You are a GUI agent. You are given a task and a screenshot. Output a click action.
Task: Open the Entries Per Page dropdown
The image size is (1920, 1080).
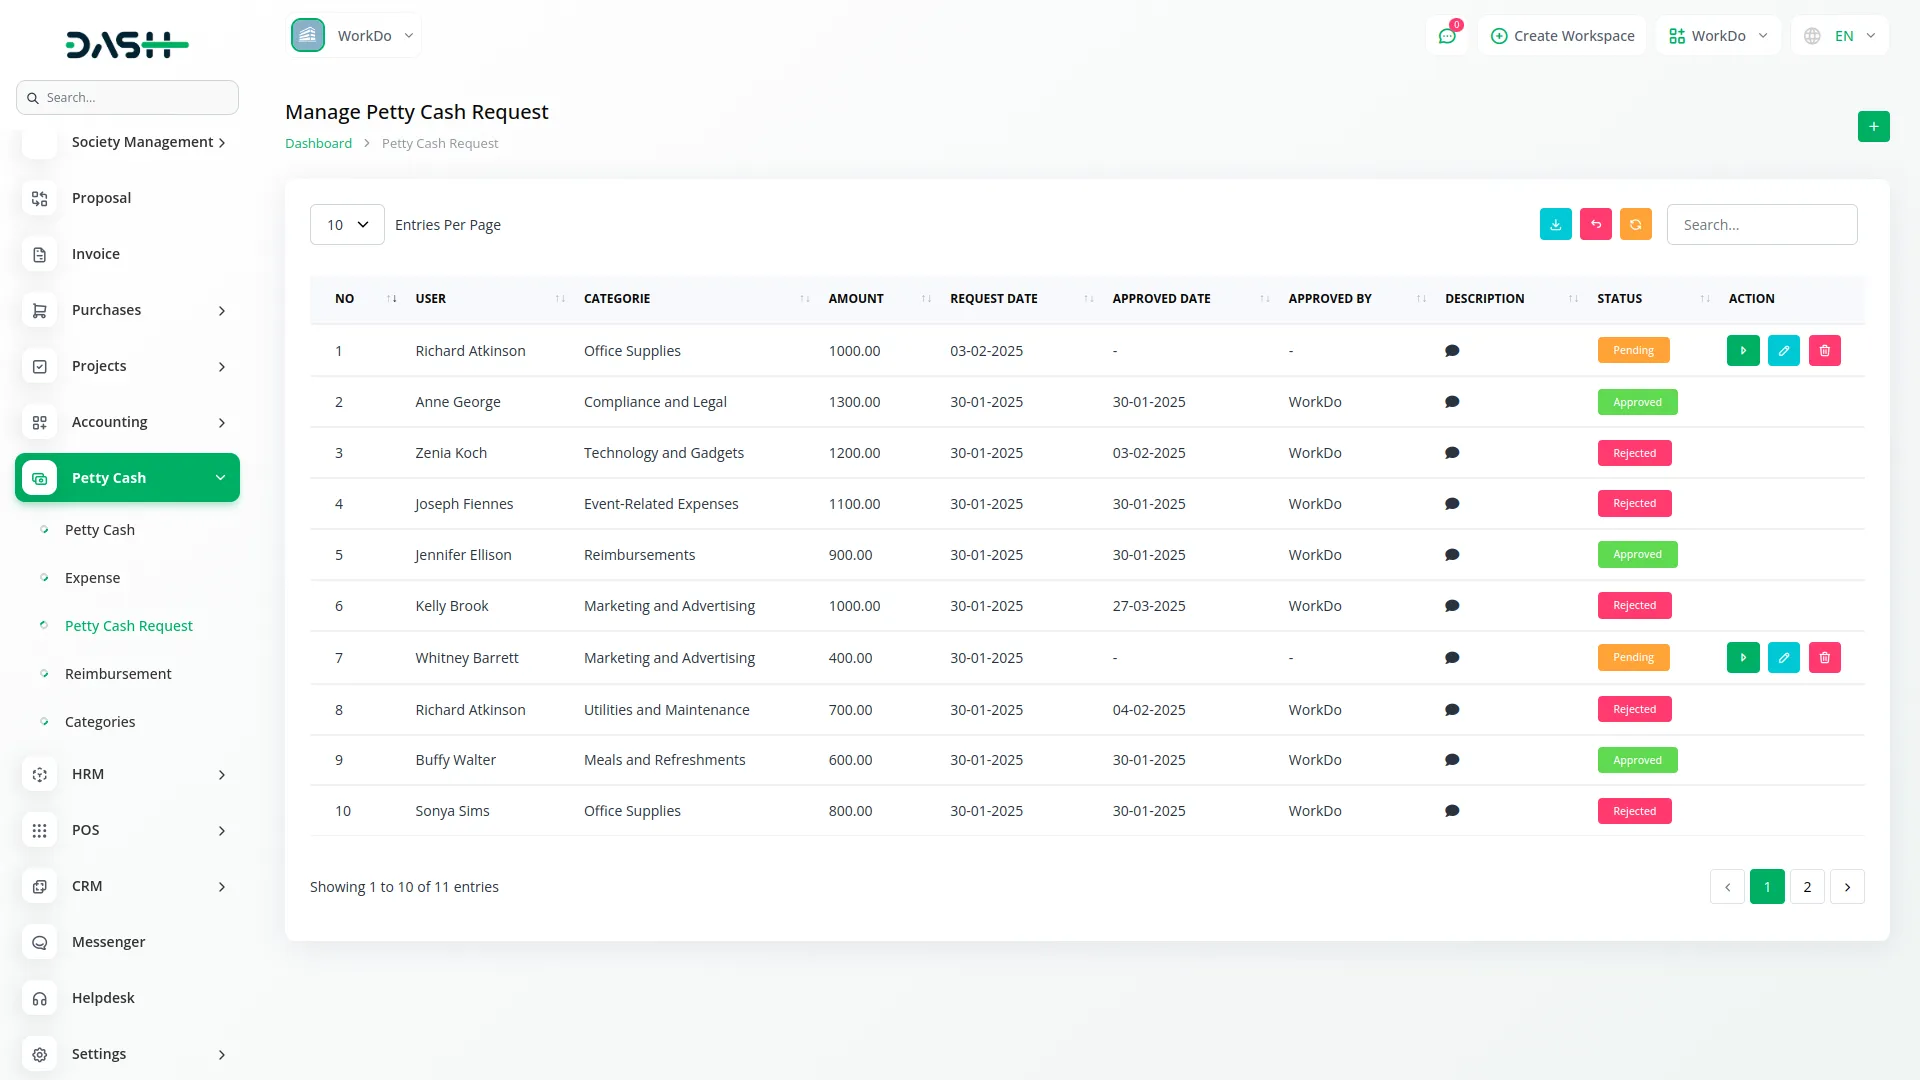tap(347, 224)
